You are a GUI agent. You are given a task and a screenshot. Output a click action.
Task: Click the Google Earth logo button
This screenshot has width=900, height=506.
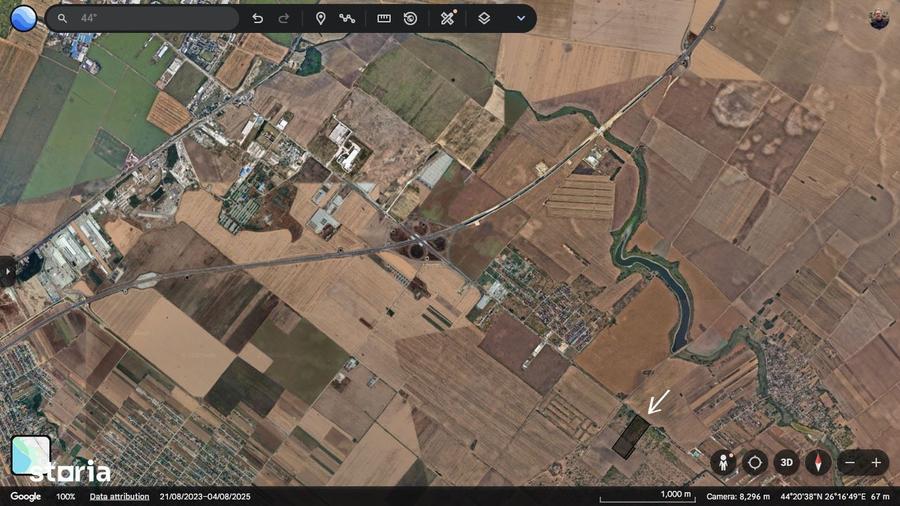[22, 18]
